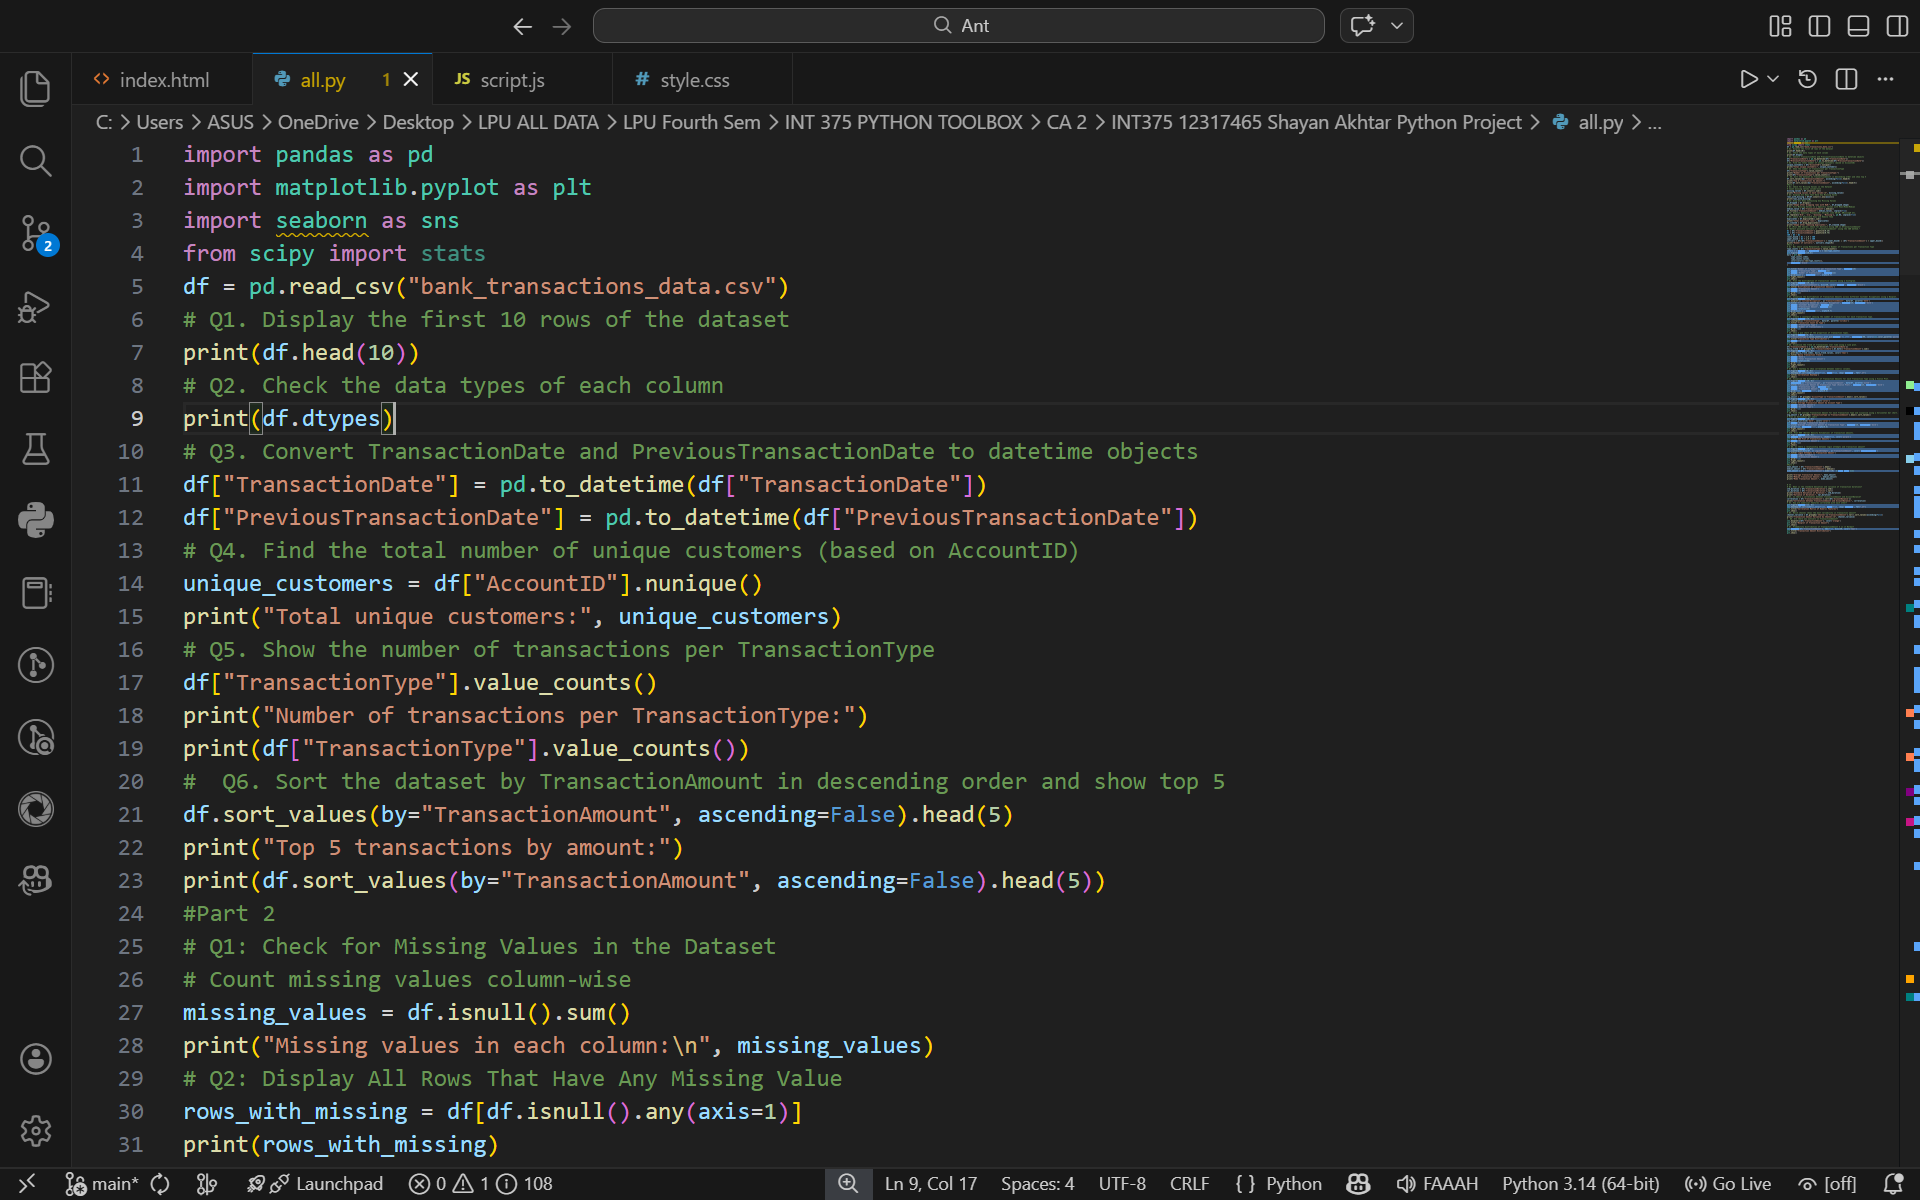Image resolution: width=1920 pixels, height=1200 pixels.
Task: Toggle the secondary side bar
Action: pos(1897,26)
